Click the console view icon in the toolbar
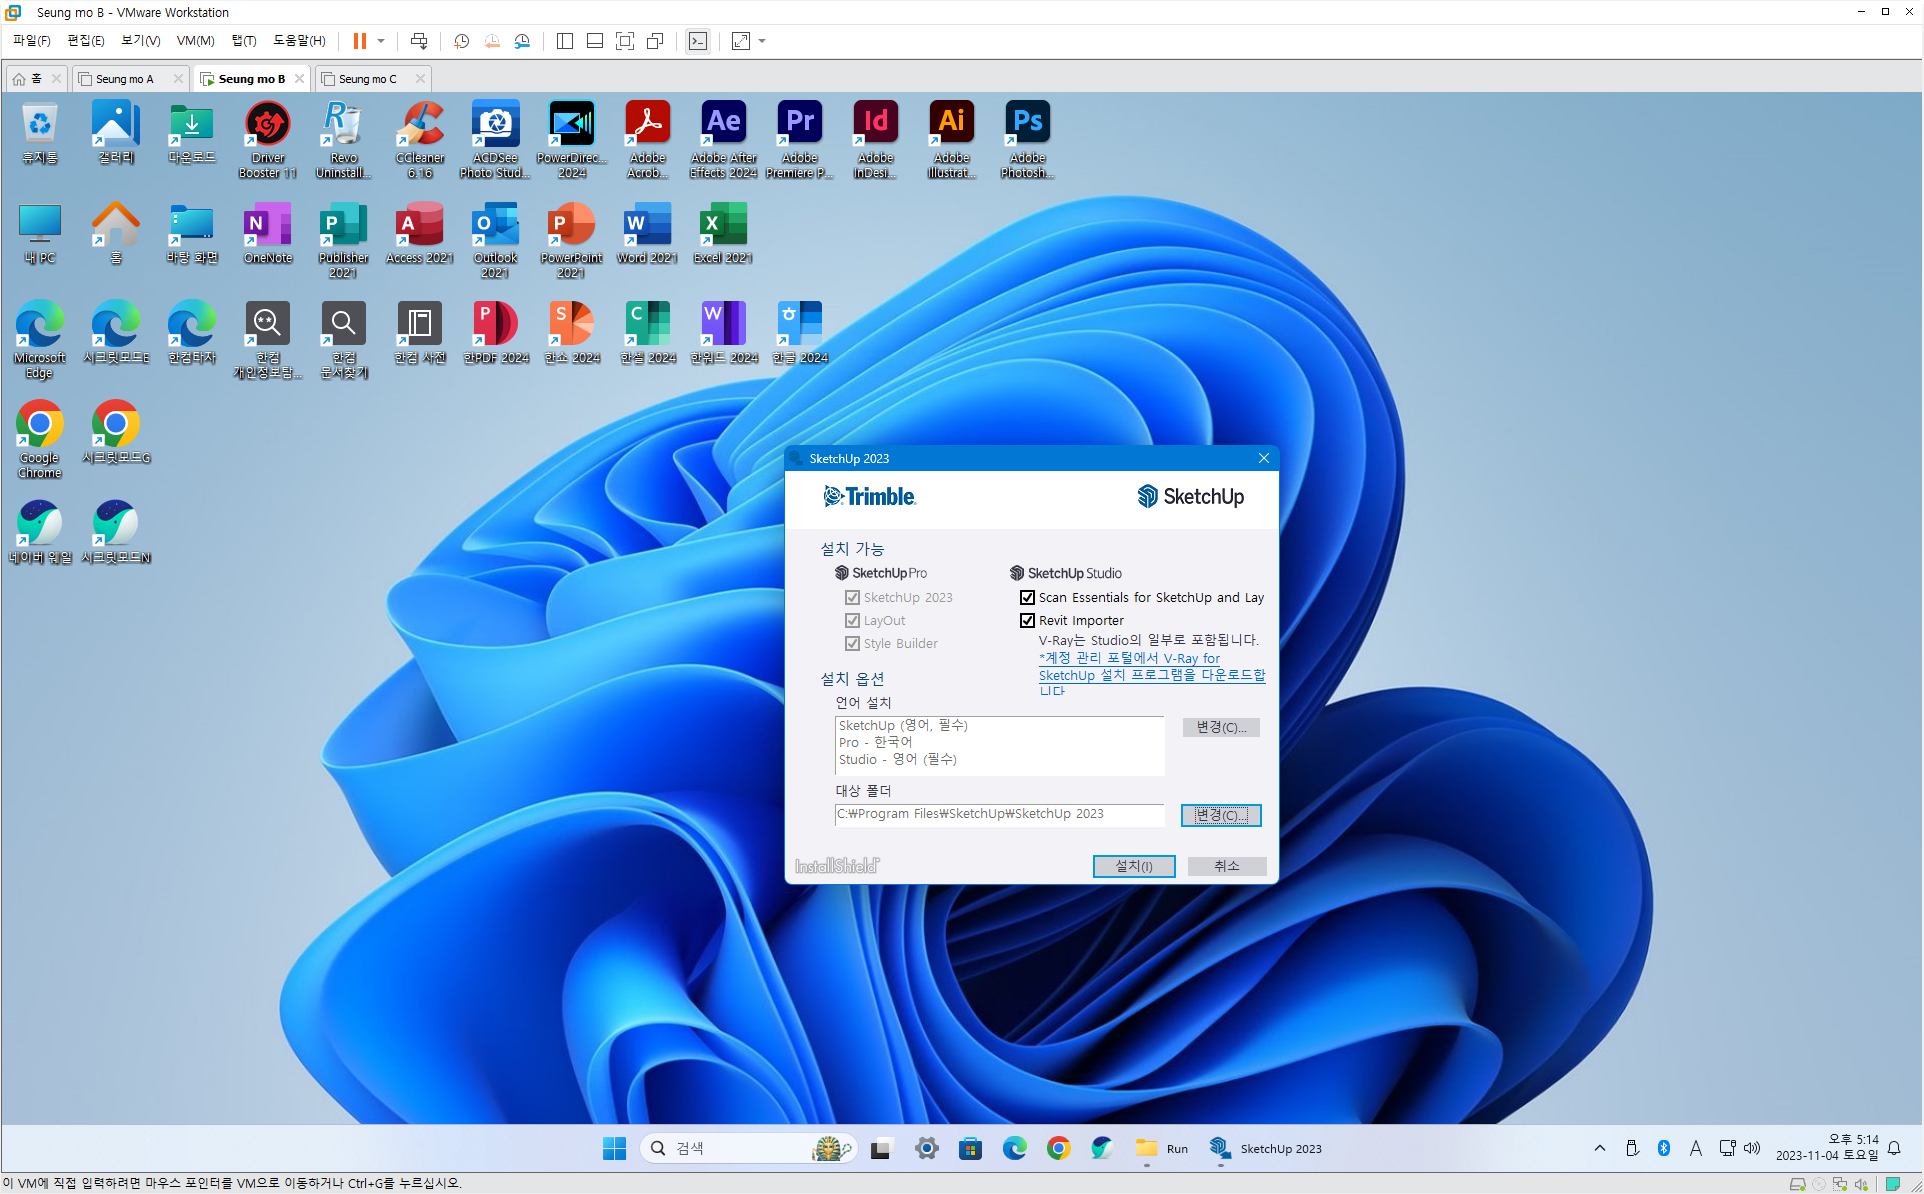 (x=698, y=41)
